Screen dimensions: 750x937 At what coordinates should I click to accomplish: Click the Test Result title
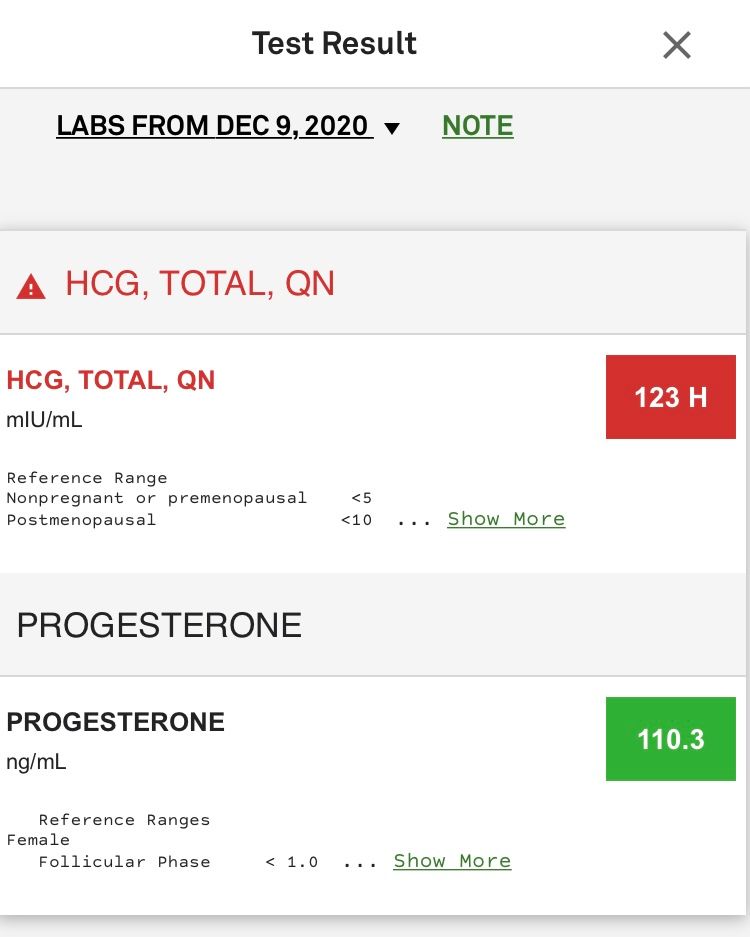[x=334, y=44]
